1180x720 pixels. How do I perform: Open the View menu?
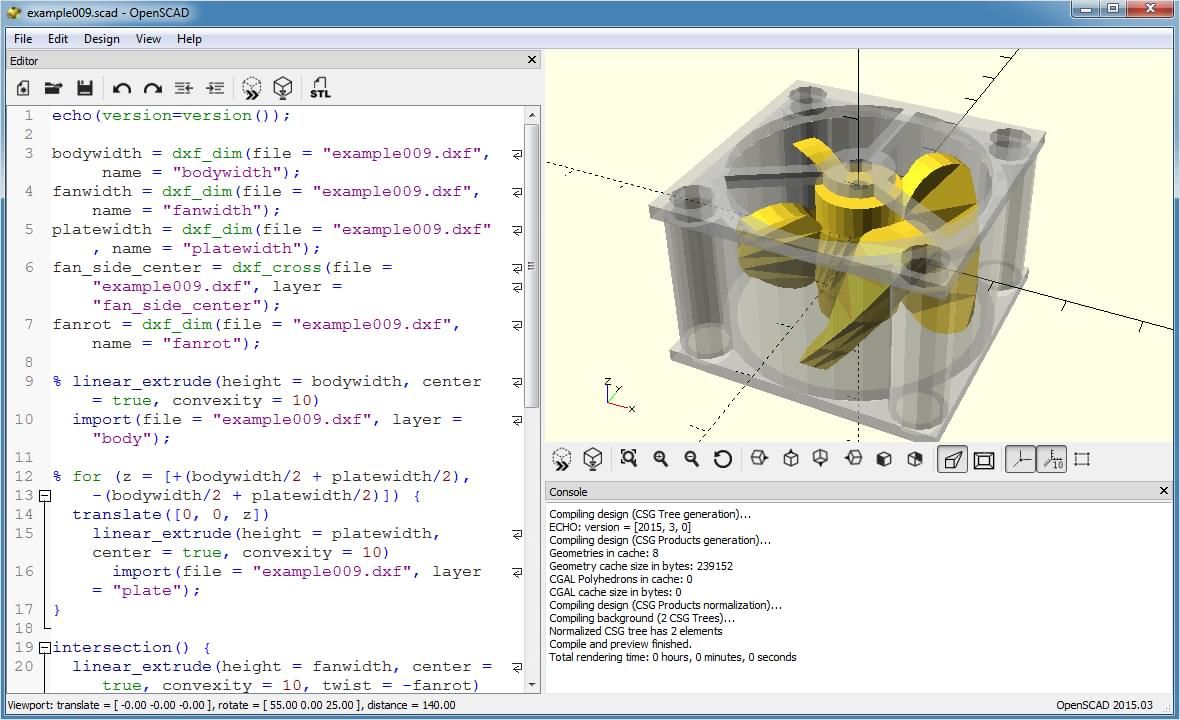[148, 39]
